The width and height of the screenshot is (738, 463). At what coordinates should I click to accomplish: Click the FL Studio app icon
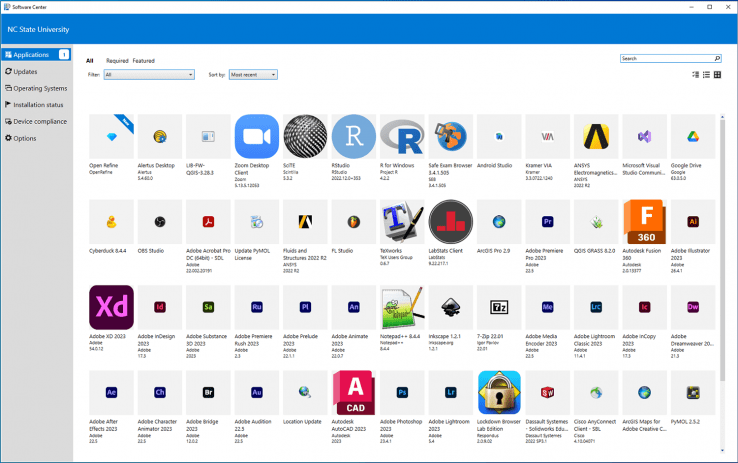pyautogui.click(x=353, y=222)
